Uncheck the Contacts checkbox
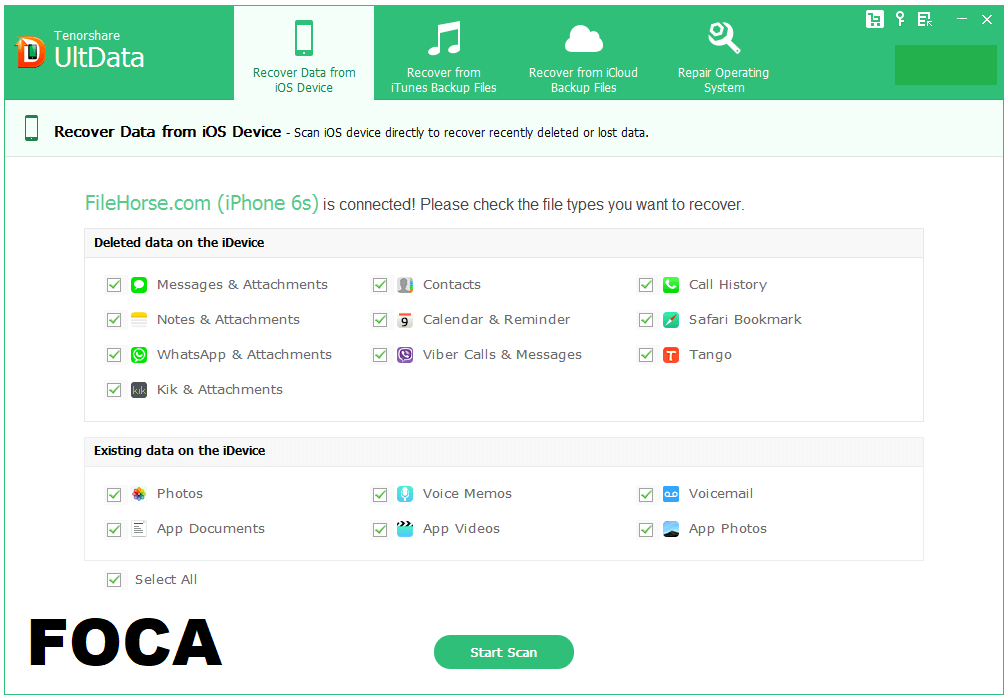 point(380,285)
